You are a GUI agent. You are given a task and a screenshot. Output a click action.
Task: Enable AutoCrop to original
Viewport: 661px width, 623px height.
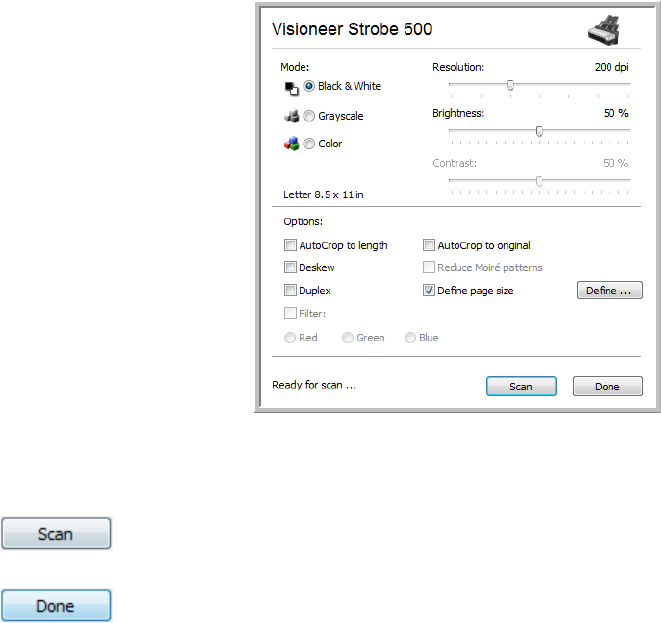pos(429,245)
